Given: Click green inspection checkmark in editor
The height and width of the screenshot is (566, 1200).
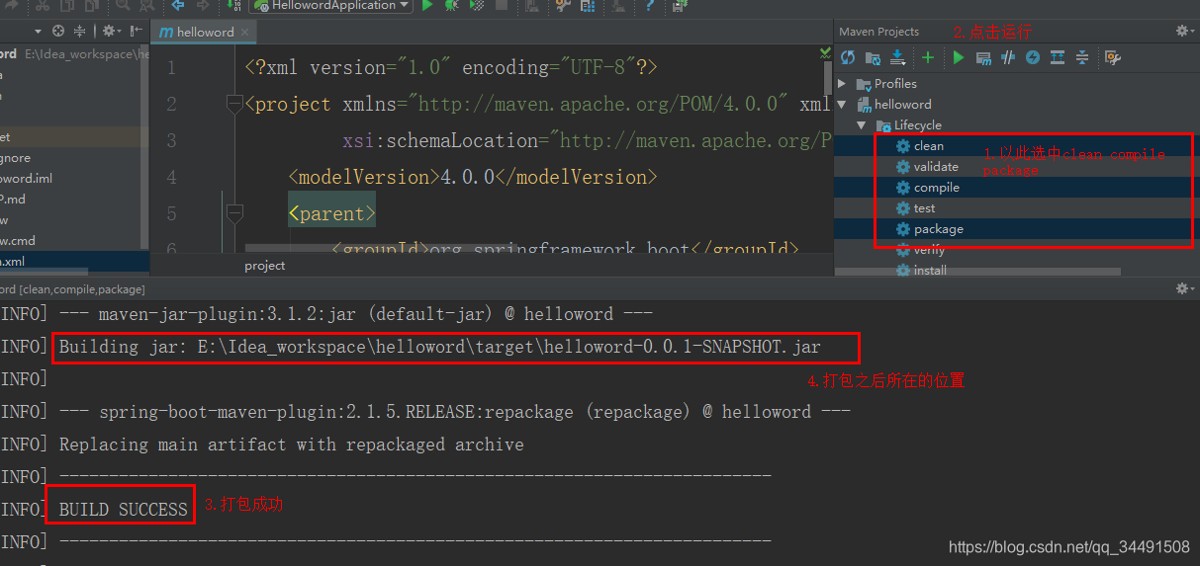Looking at the screenshot, I should point(825,52).
